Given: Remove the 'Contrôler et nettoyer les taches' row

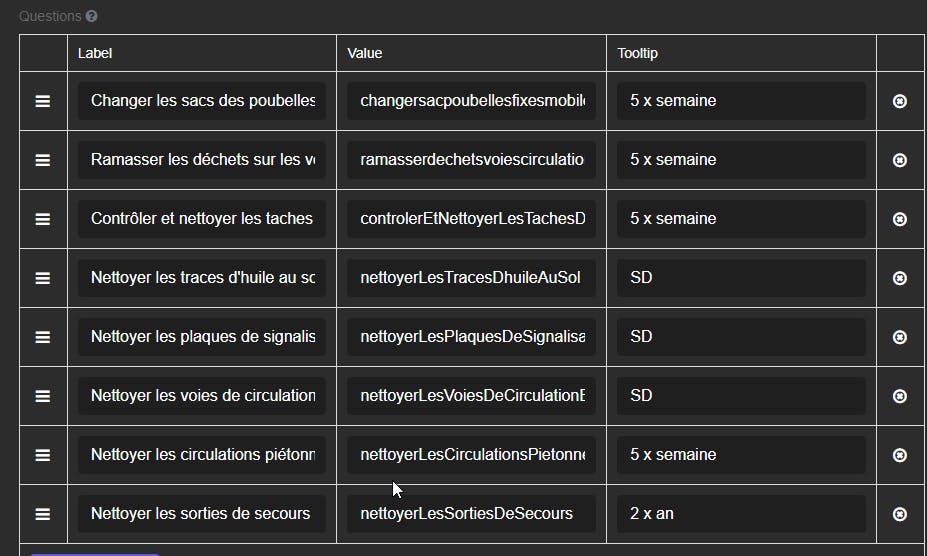Looking at the screenshot, I should (899, 219).
